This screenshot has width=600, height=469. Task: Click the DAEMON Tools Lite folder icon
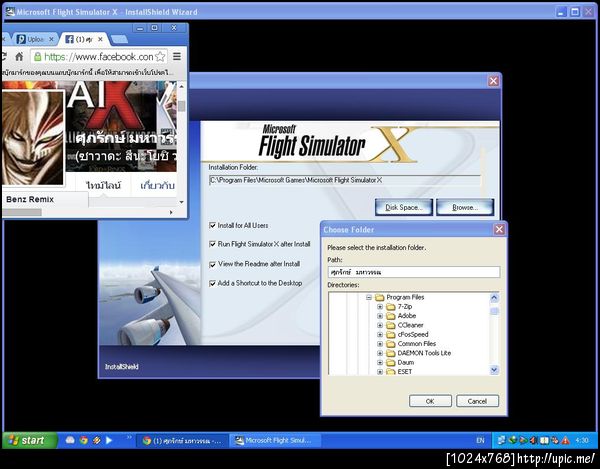390,353
